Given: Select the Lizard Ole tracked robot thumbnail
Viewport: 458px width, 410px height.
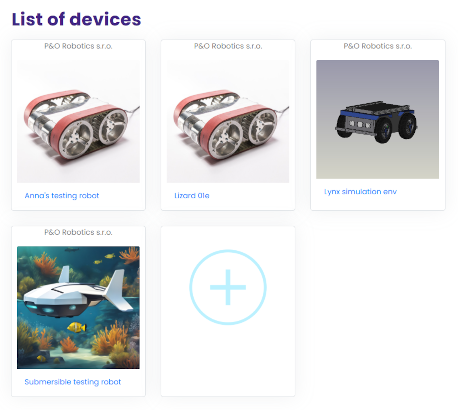Looking at the screenshot, I should tap(228, 121).
